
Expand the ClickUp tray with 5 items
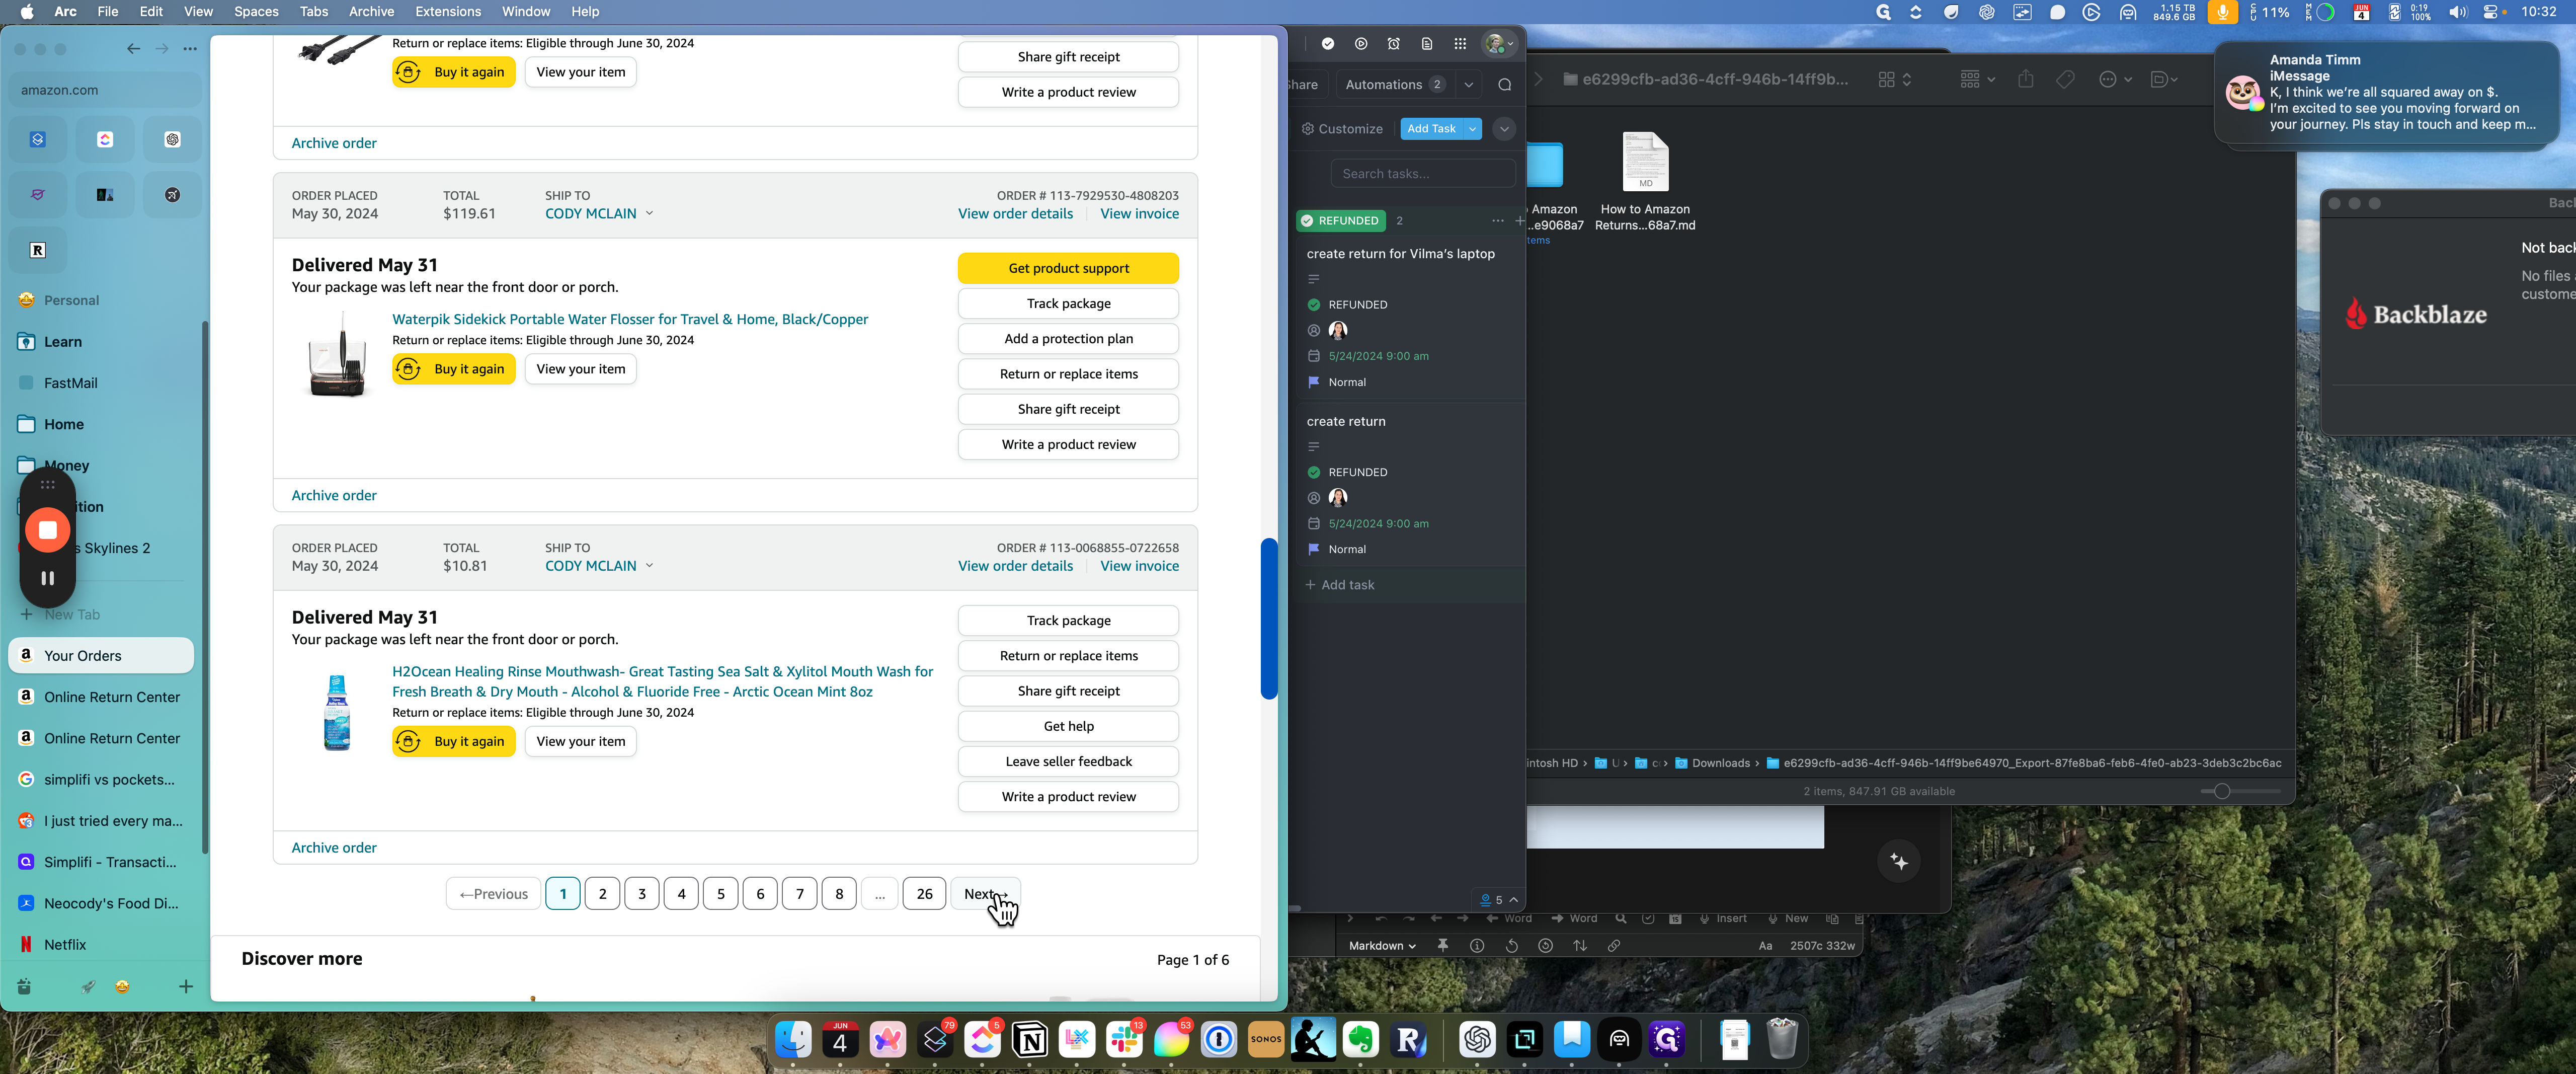1499,899
